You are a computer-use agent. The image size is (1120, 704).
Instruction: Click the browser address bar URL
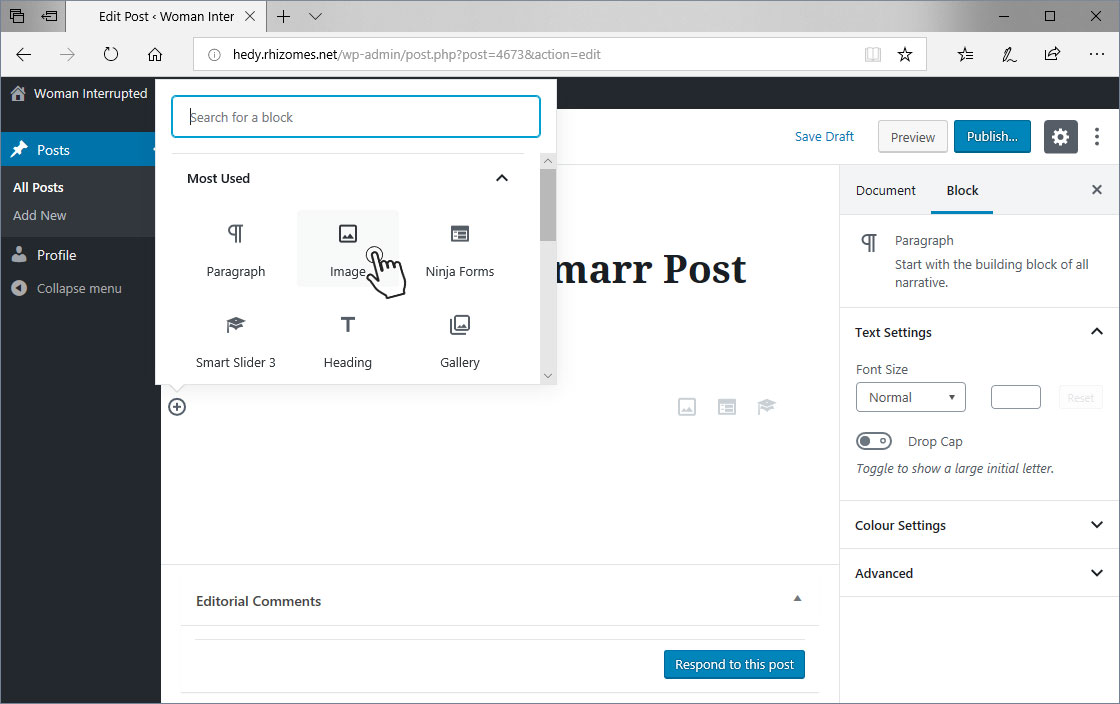coord(416,54)
